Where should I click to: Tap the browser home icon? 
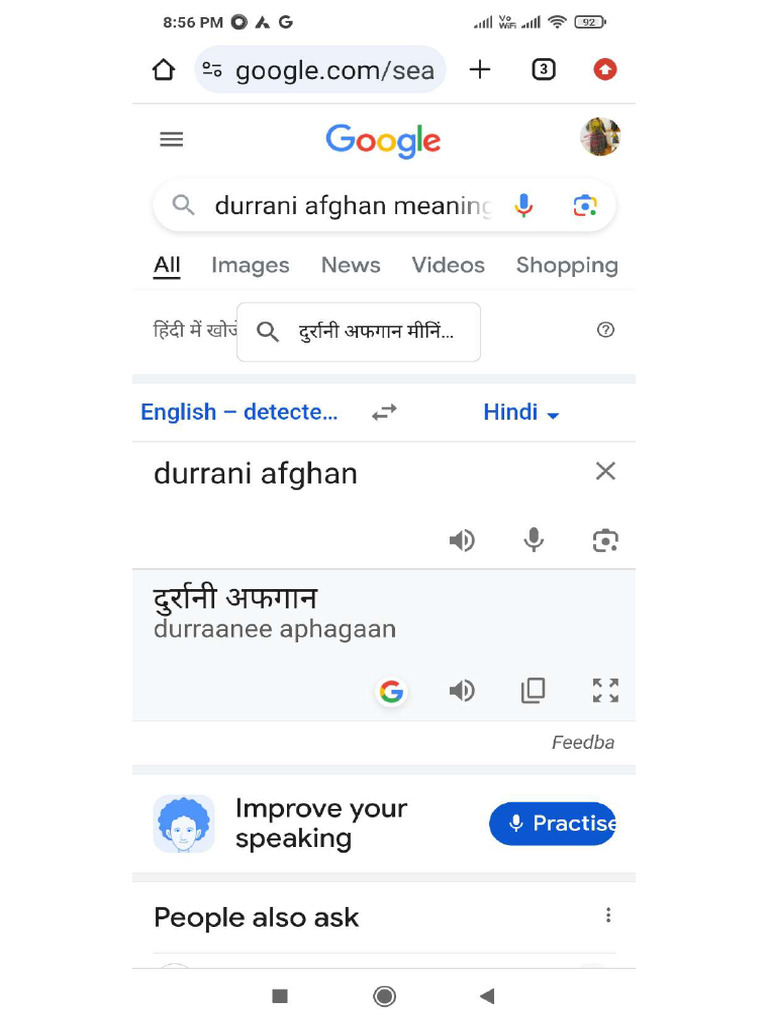(x=164, y=70)
